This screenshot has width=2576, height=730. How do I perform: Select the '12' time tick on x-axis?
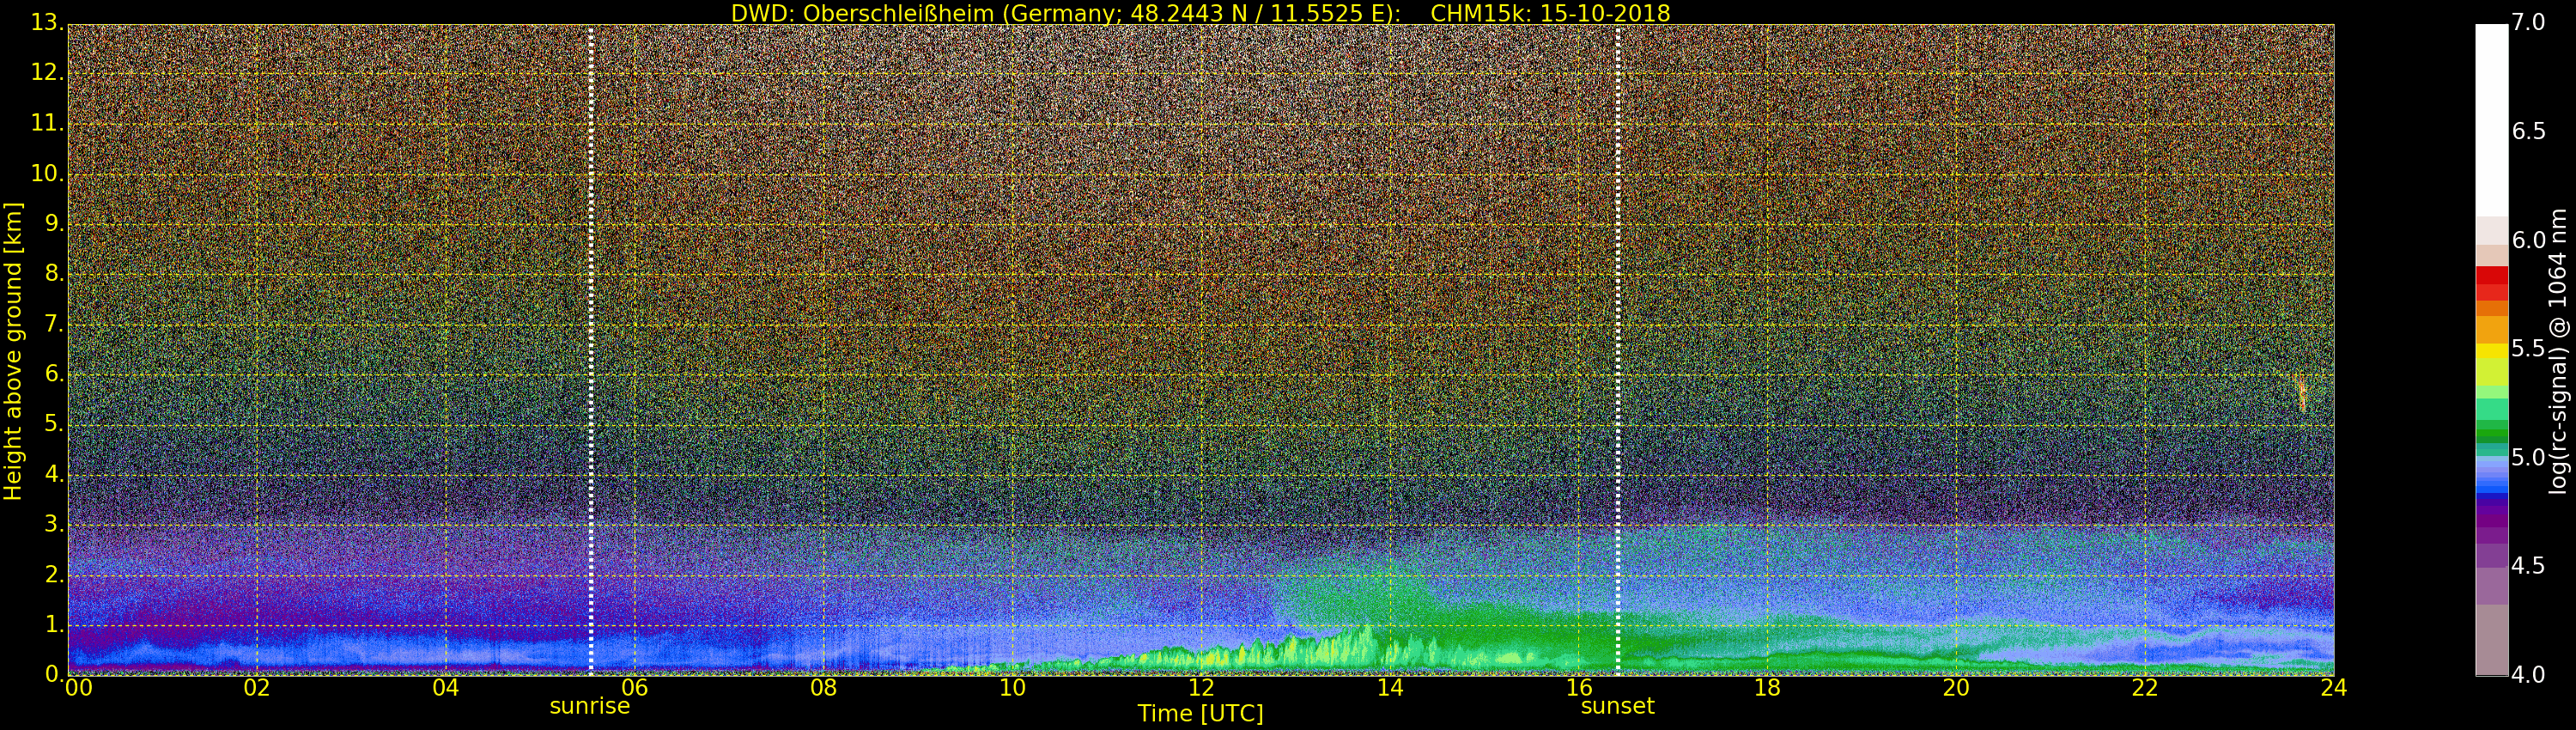coord(1201,688)
